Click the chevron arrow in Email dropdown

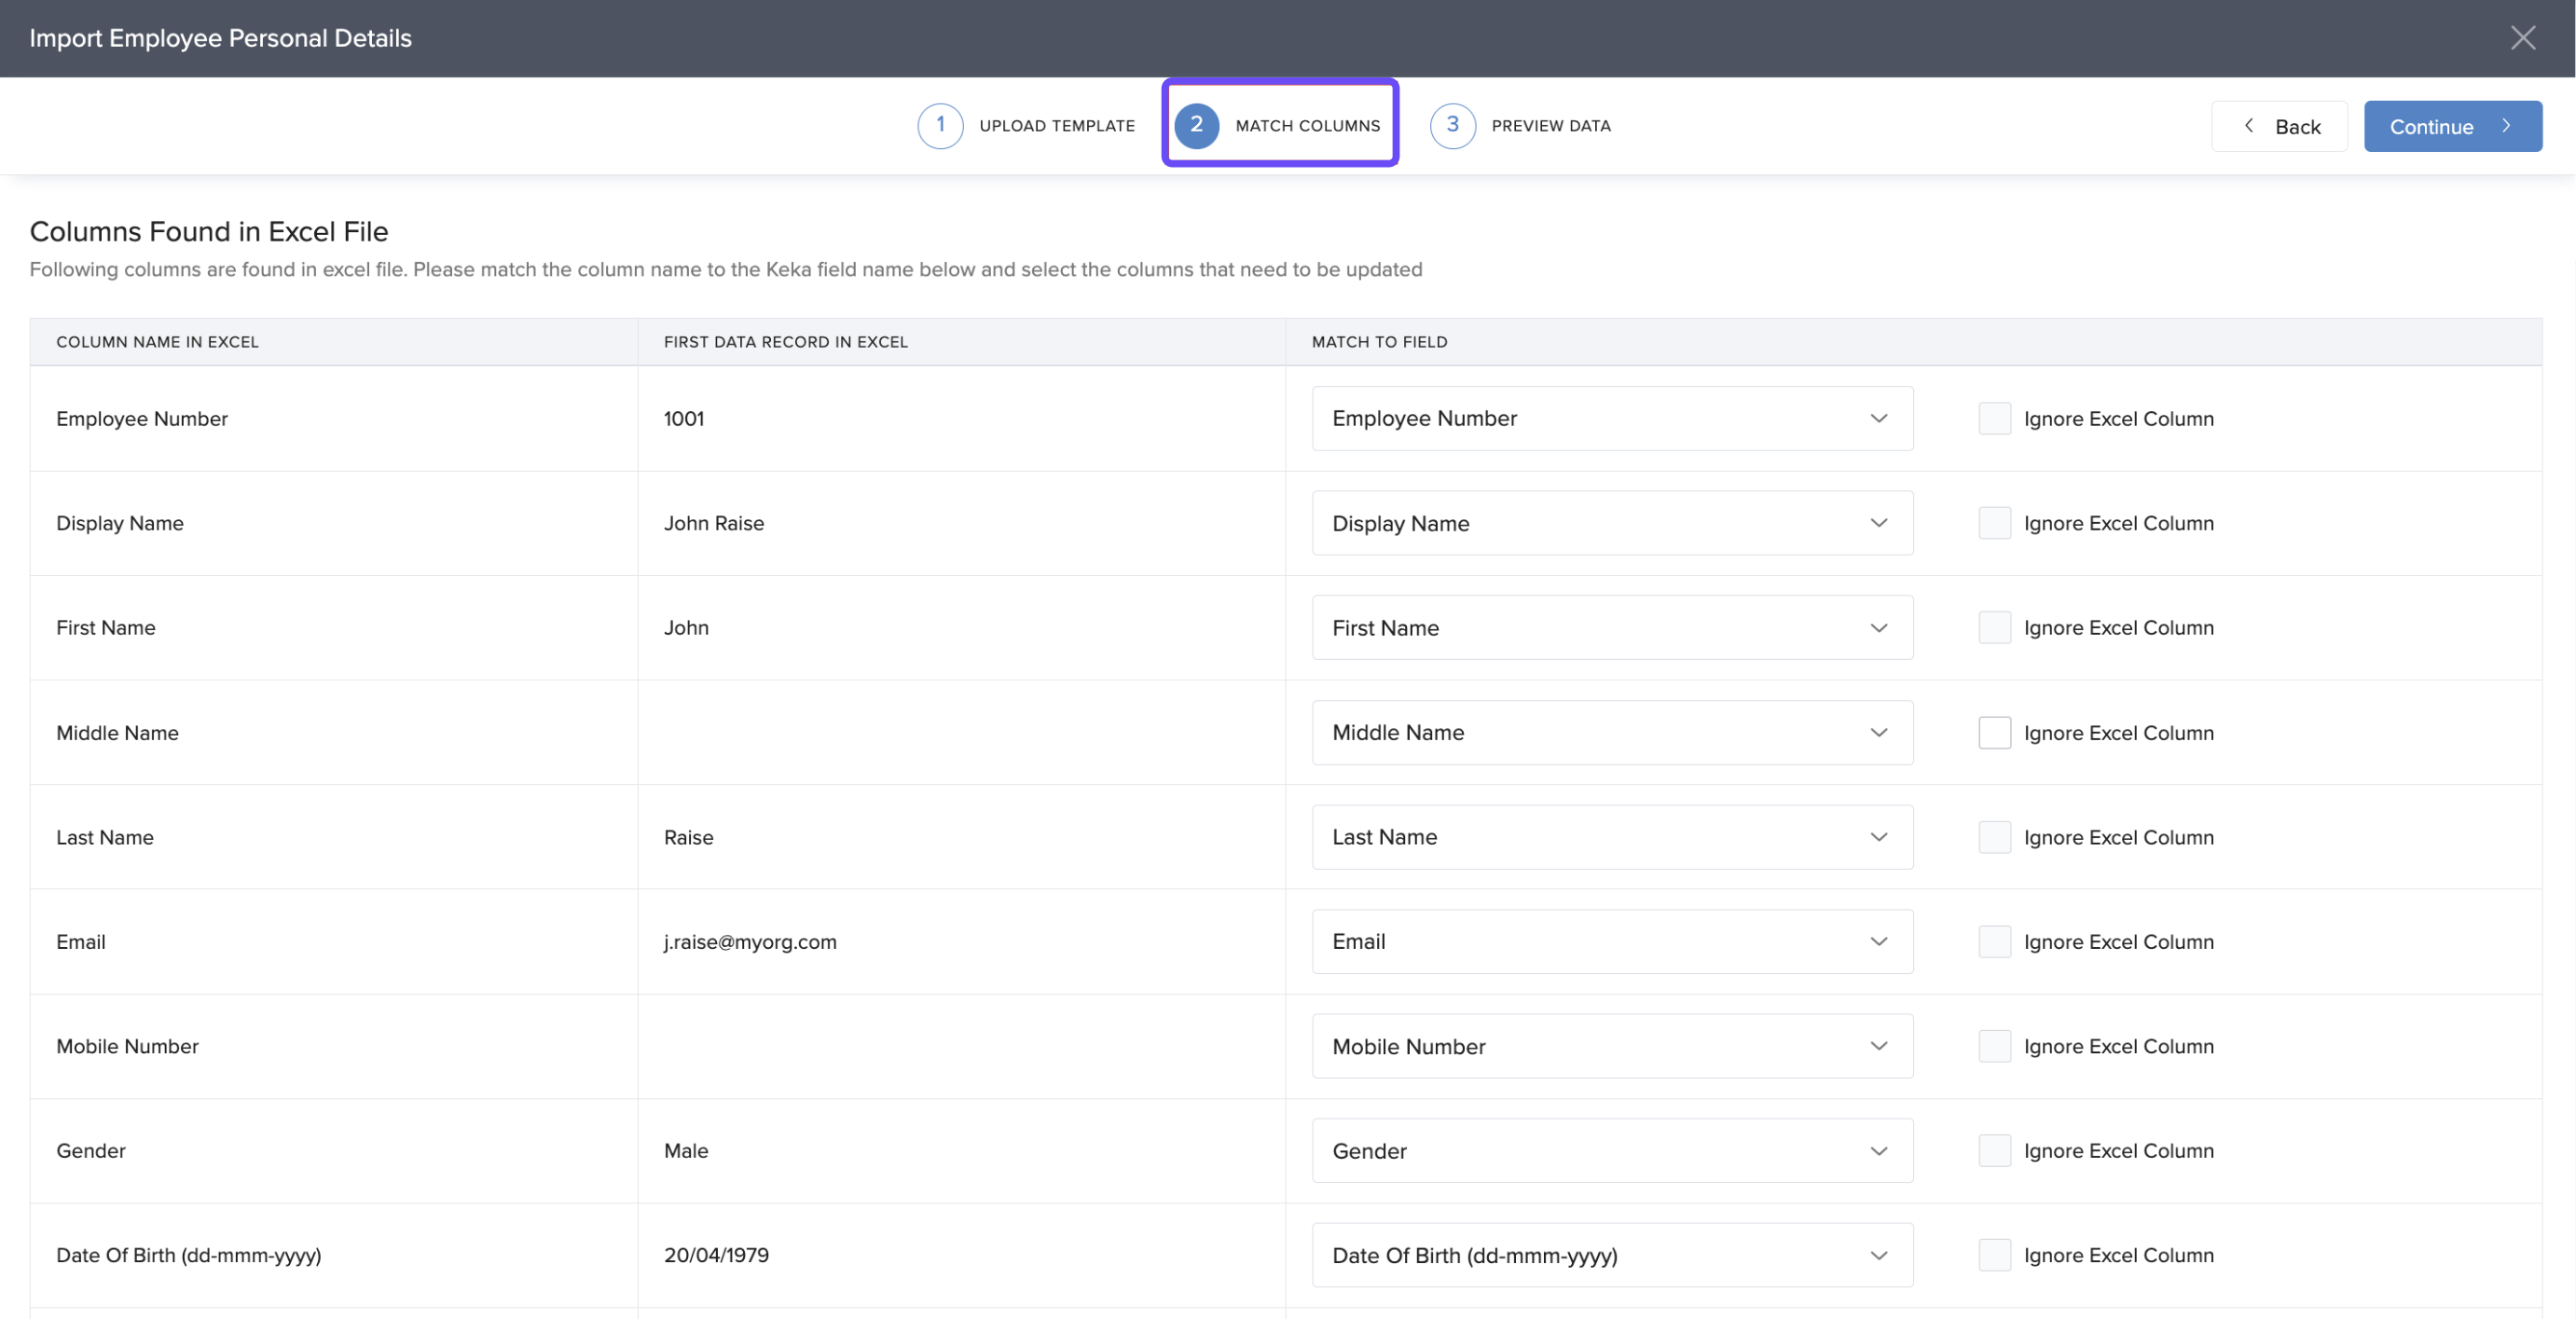pos(1878,941)
